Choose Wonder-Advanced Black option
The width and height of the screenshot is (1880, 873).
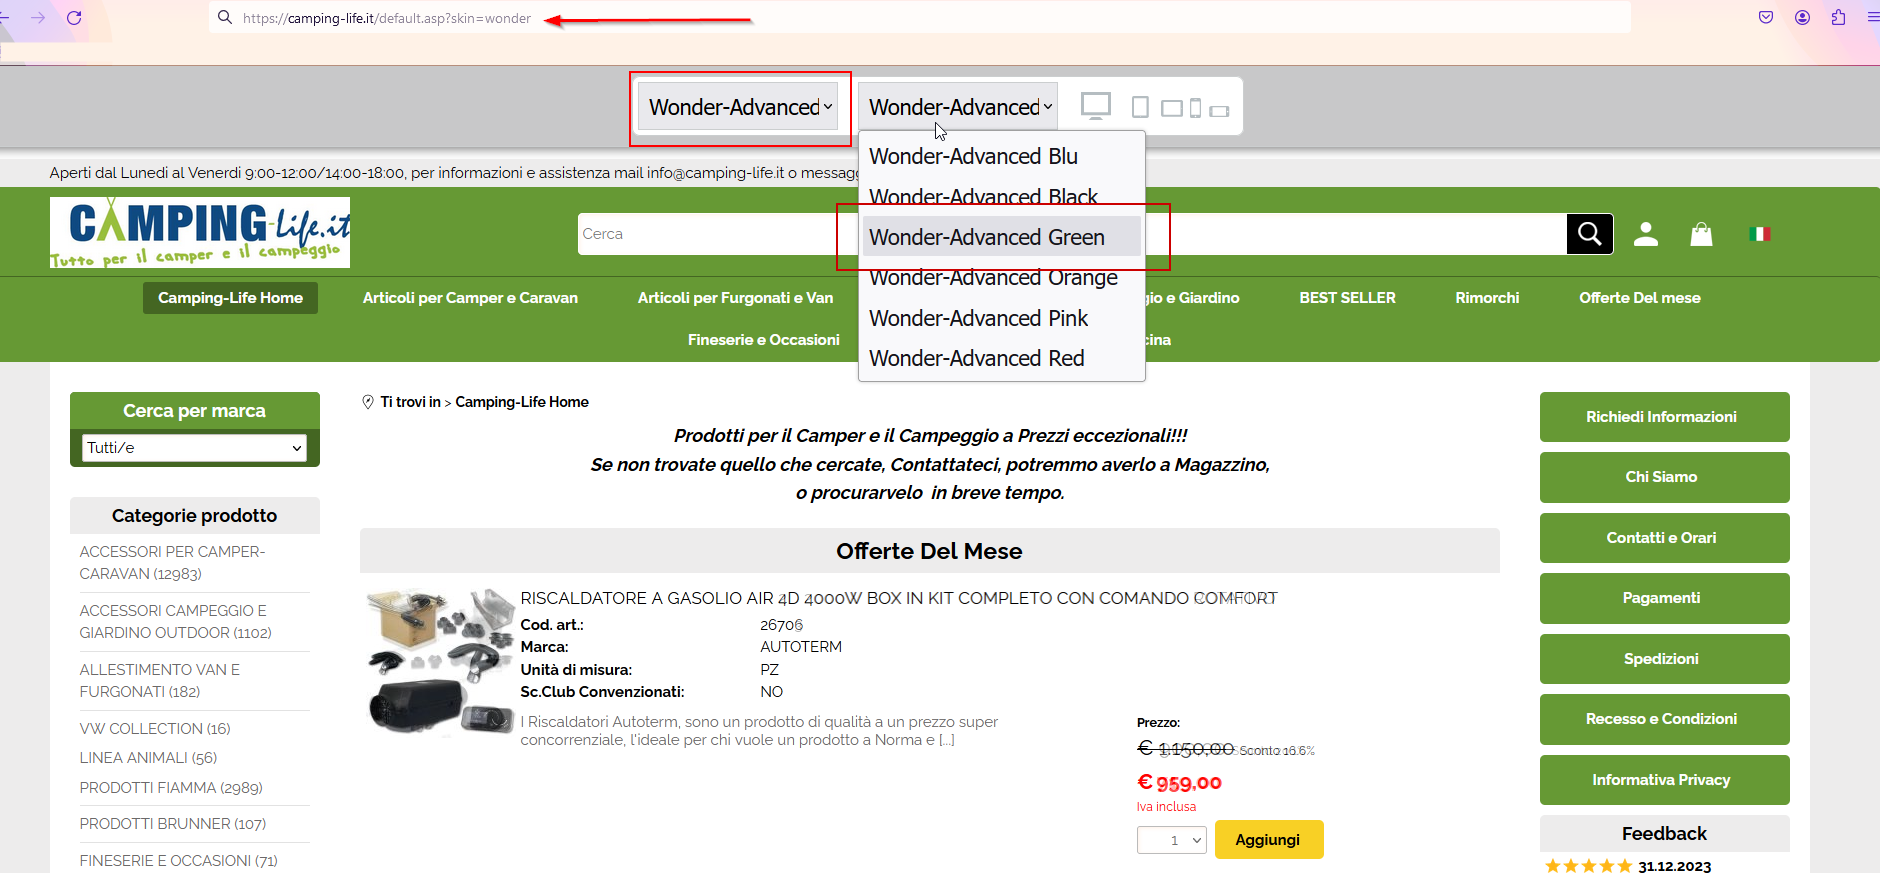(x=1001, y=197)
